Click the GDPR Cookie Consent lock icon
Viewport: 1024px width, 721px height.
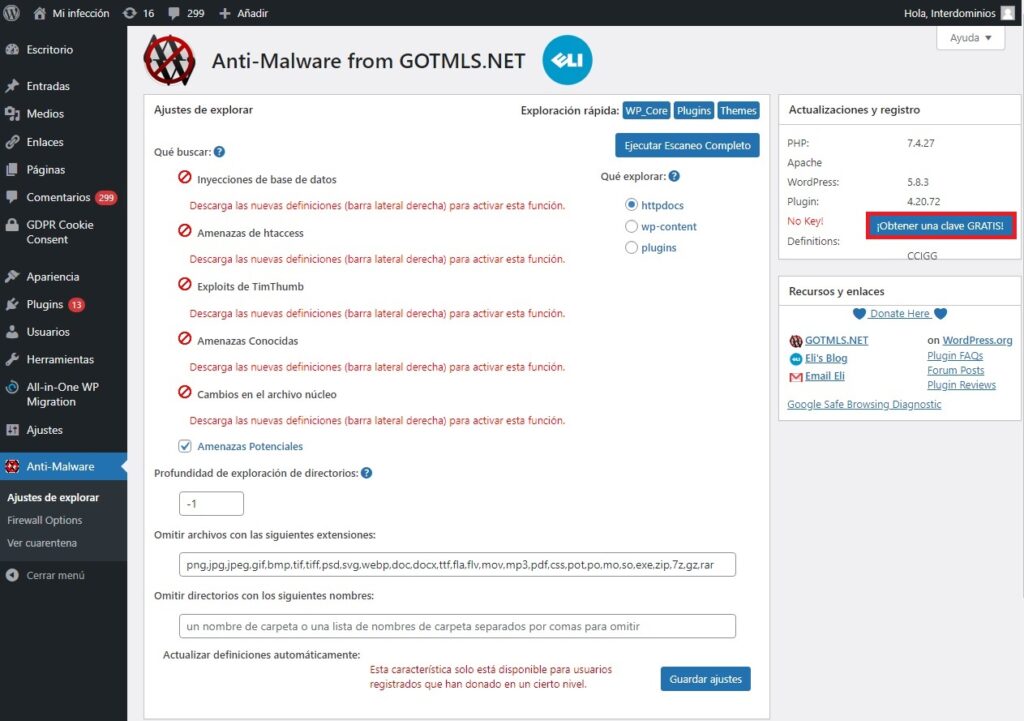12,225
